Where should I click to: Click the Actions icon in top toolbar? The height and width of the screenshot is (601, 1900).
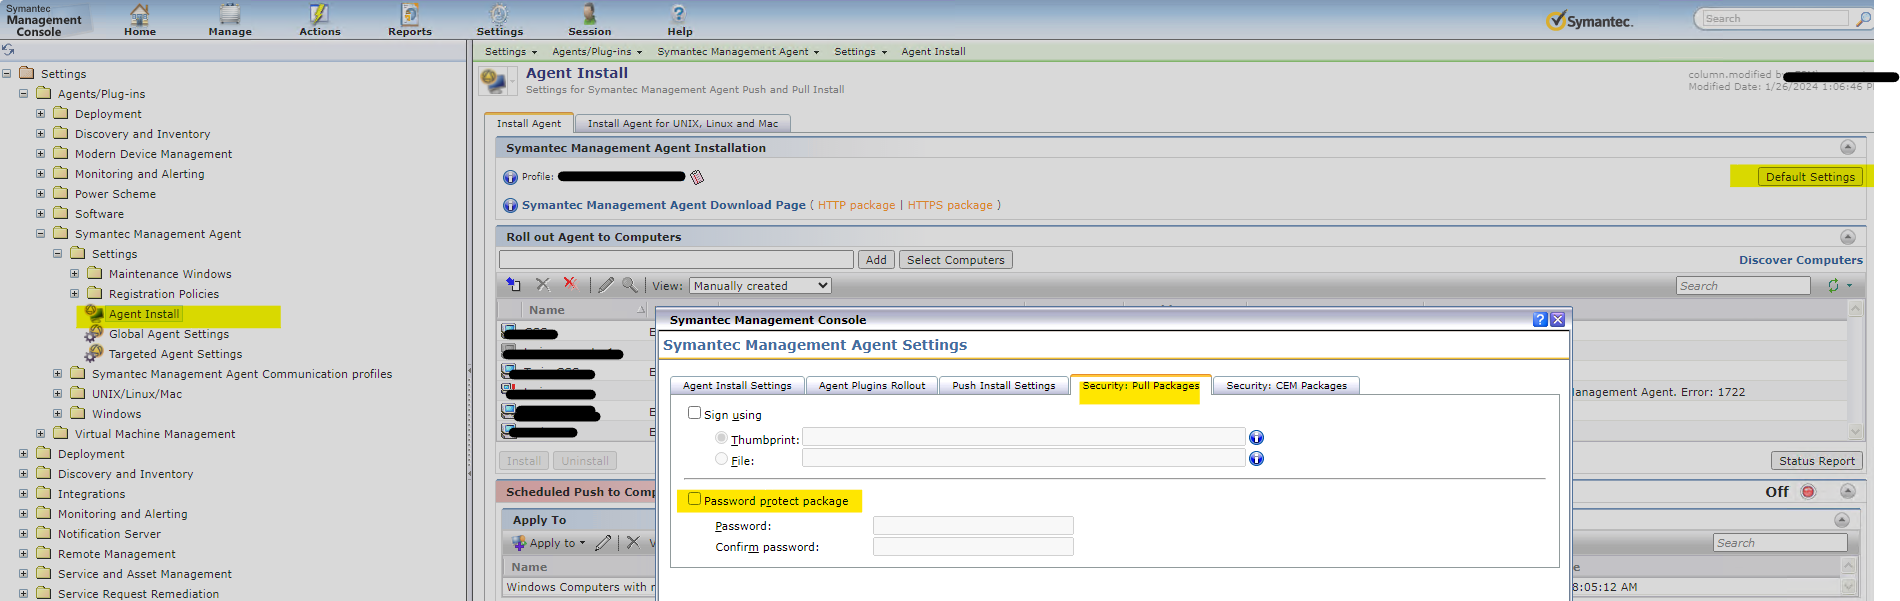(319, 19)
